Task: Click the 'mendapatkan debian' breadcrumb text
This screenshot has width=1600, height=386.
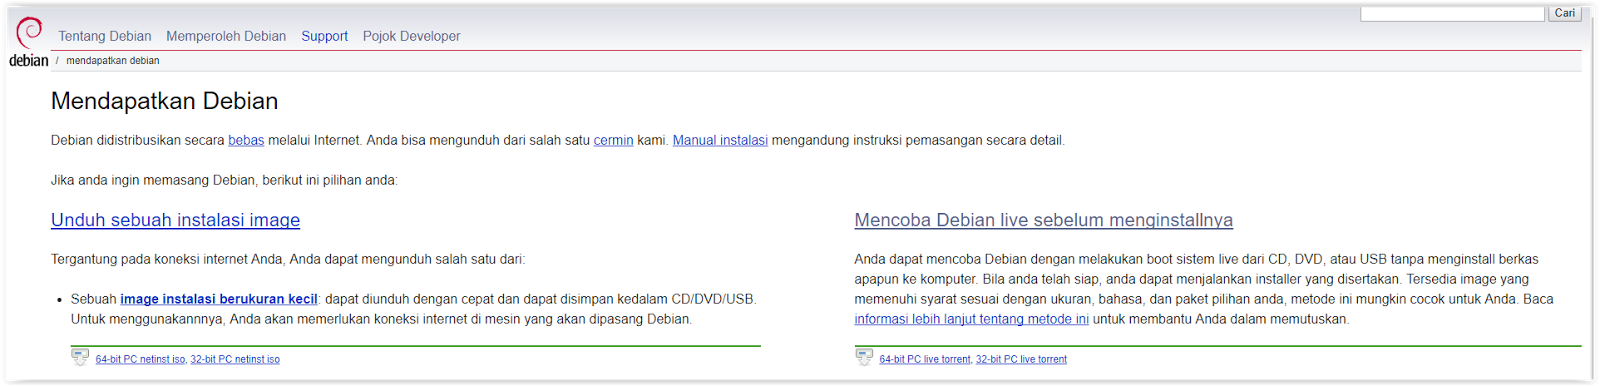Action: [x=113, y=60]
